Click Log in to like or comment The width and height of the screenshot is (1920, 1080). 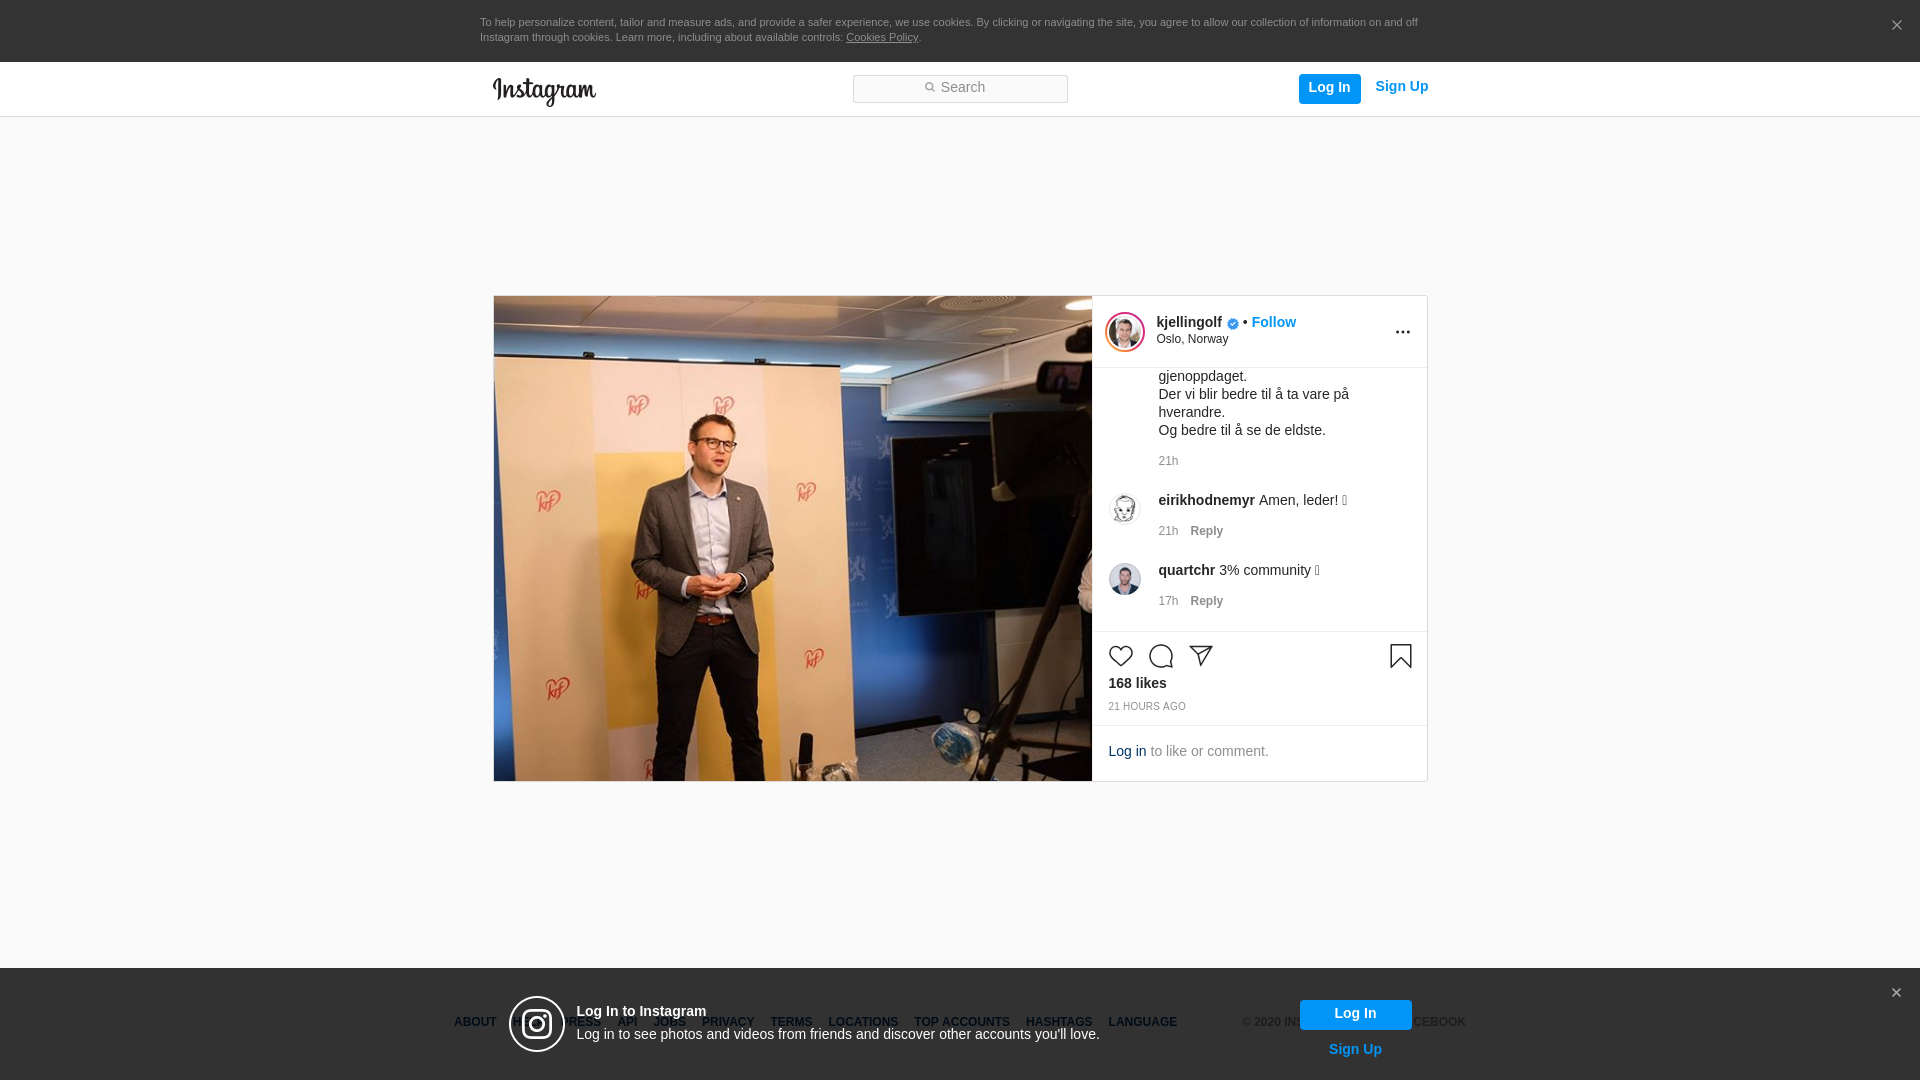tap(1127, 751)
